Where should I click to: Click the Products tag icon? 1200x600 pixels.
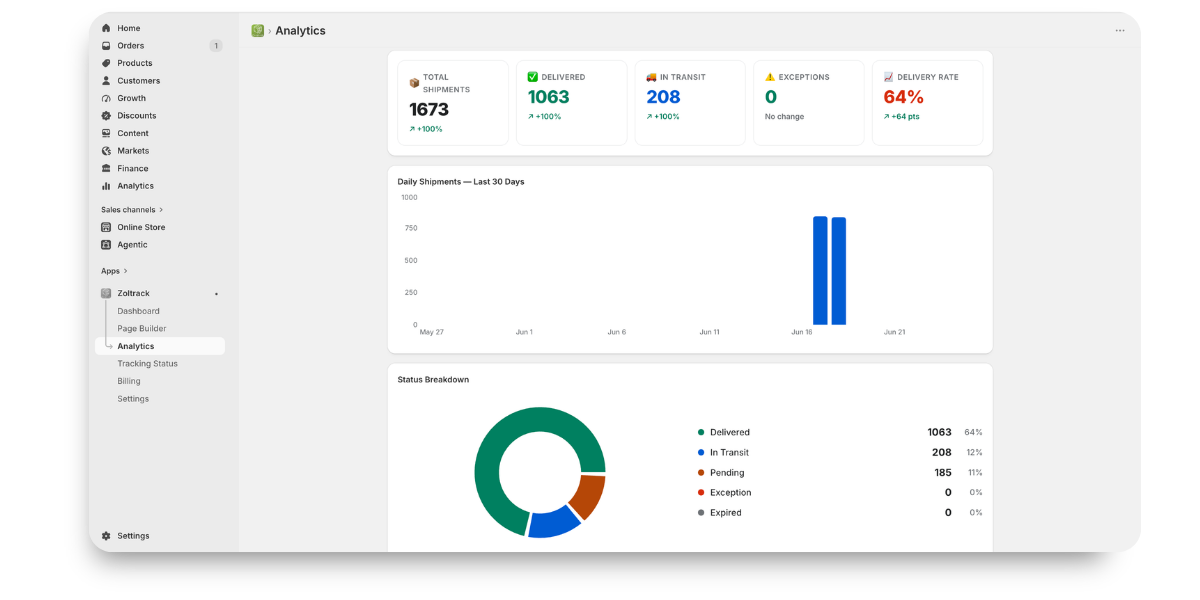pos(106,63)
